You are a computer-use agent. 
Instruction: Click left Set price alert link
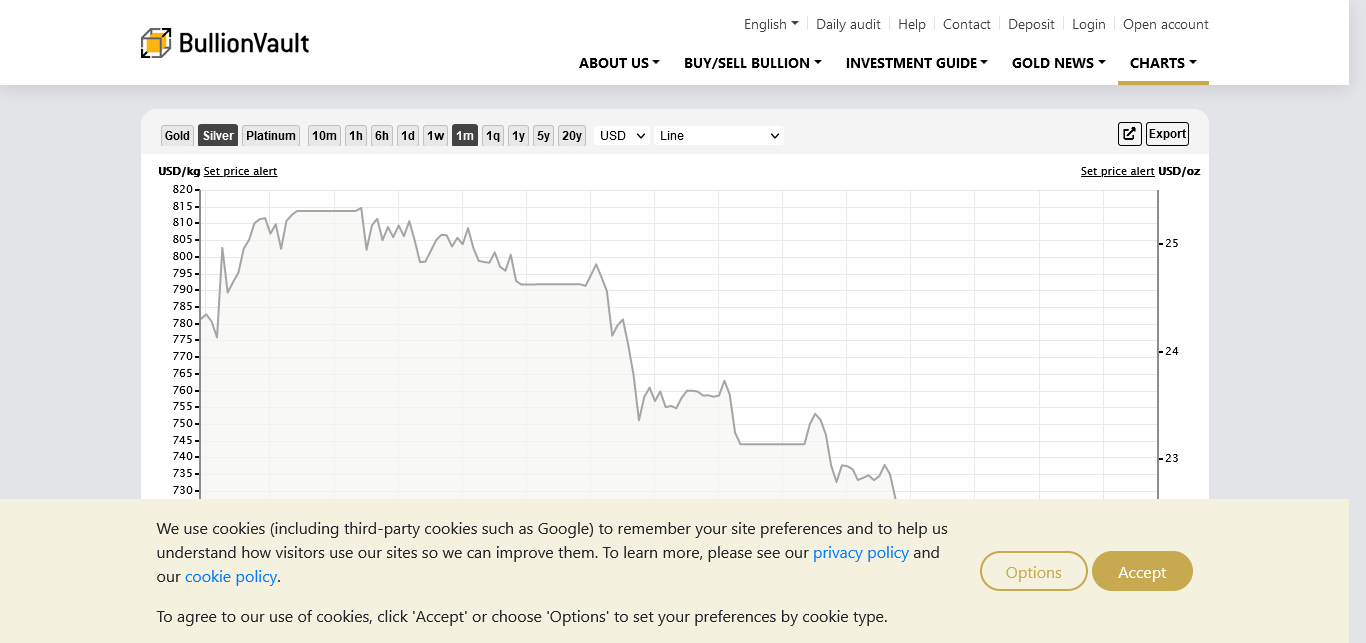coord(240,171)
